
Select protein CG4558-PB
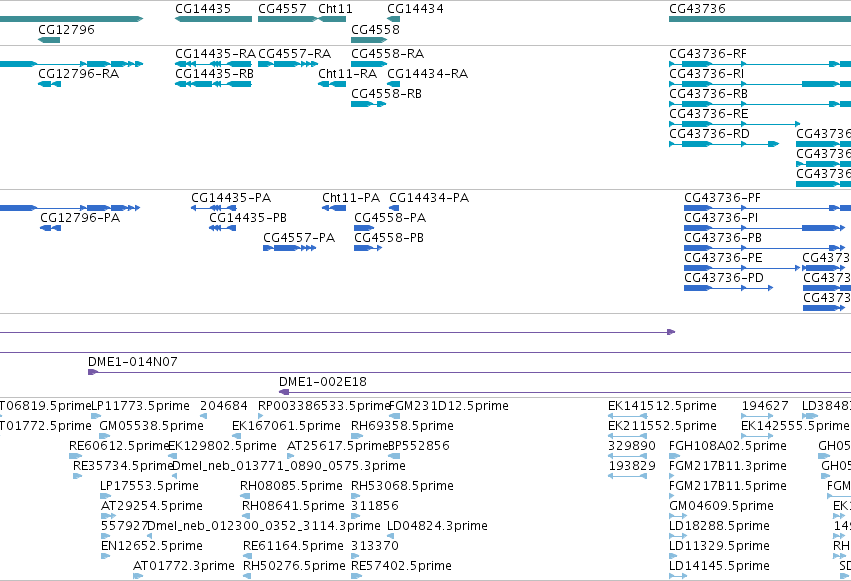tap(368, 248)
